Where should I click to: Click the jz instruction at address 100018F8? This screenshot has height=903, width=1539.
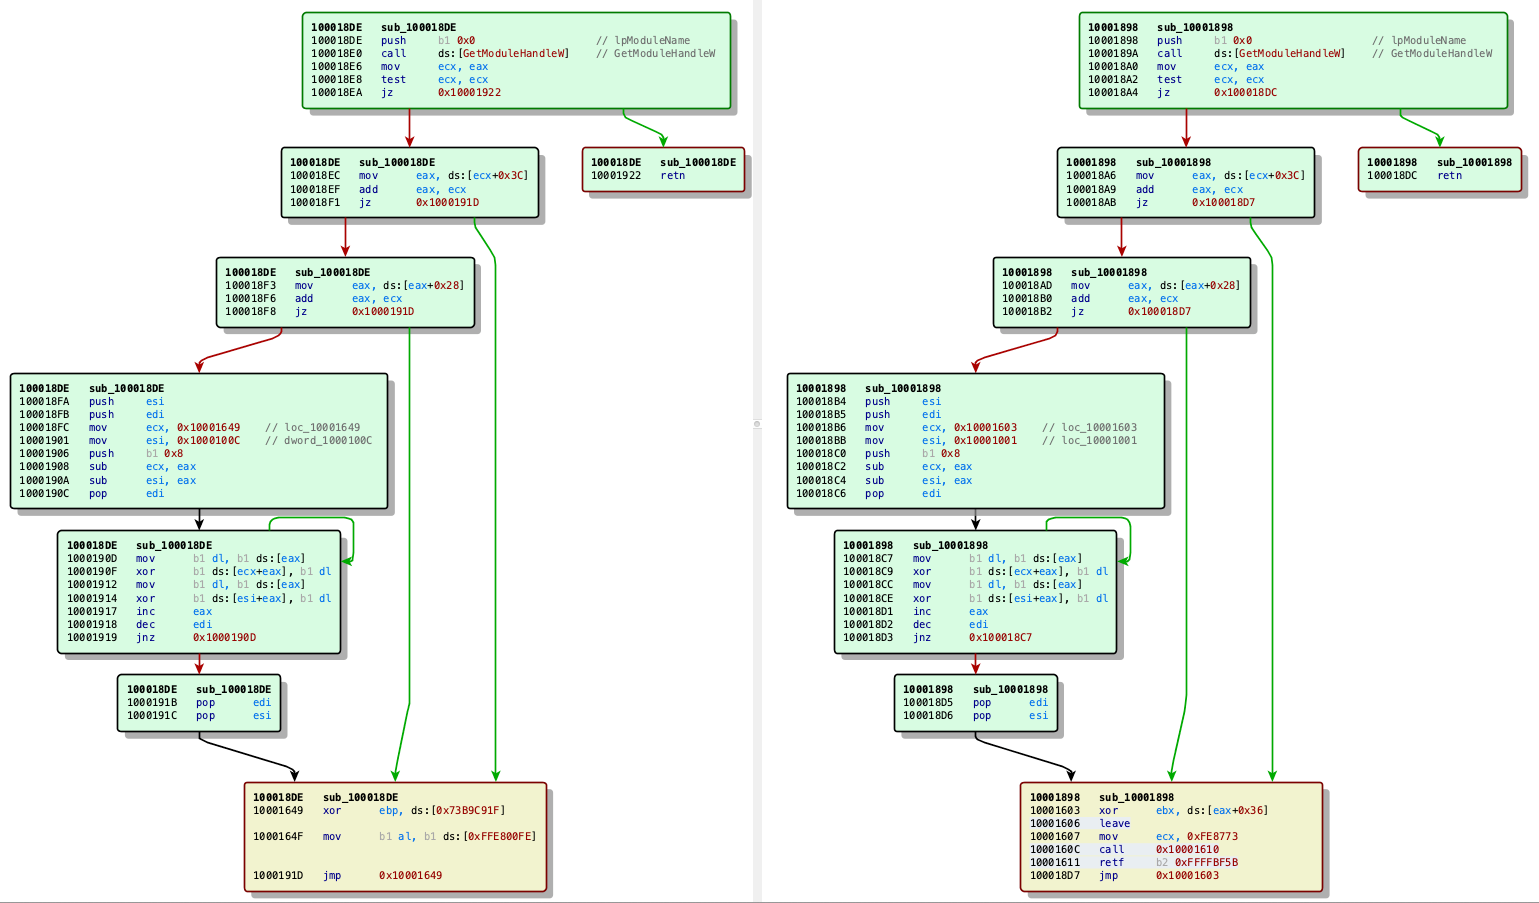pyautogui.click(x=319, y=312)
